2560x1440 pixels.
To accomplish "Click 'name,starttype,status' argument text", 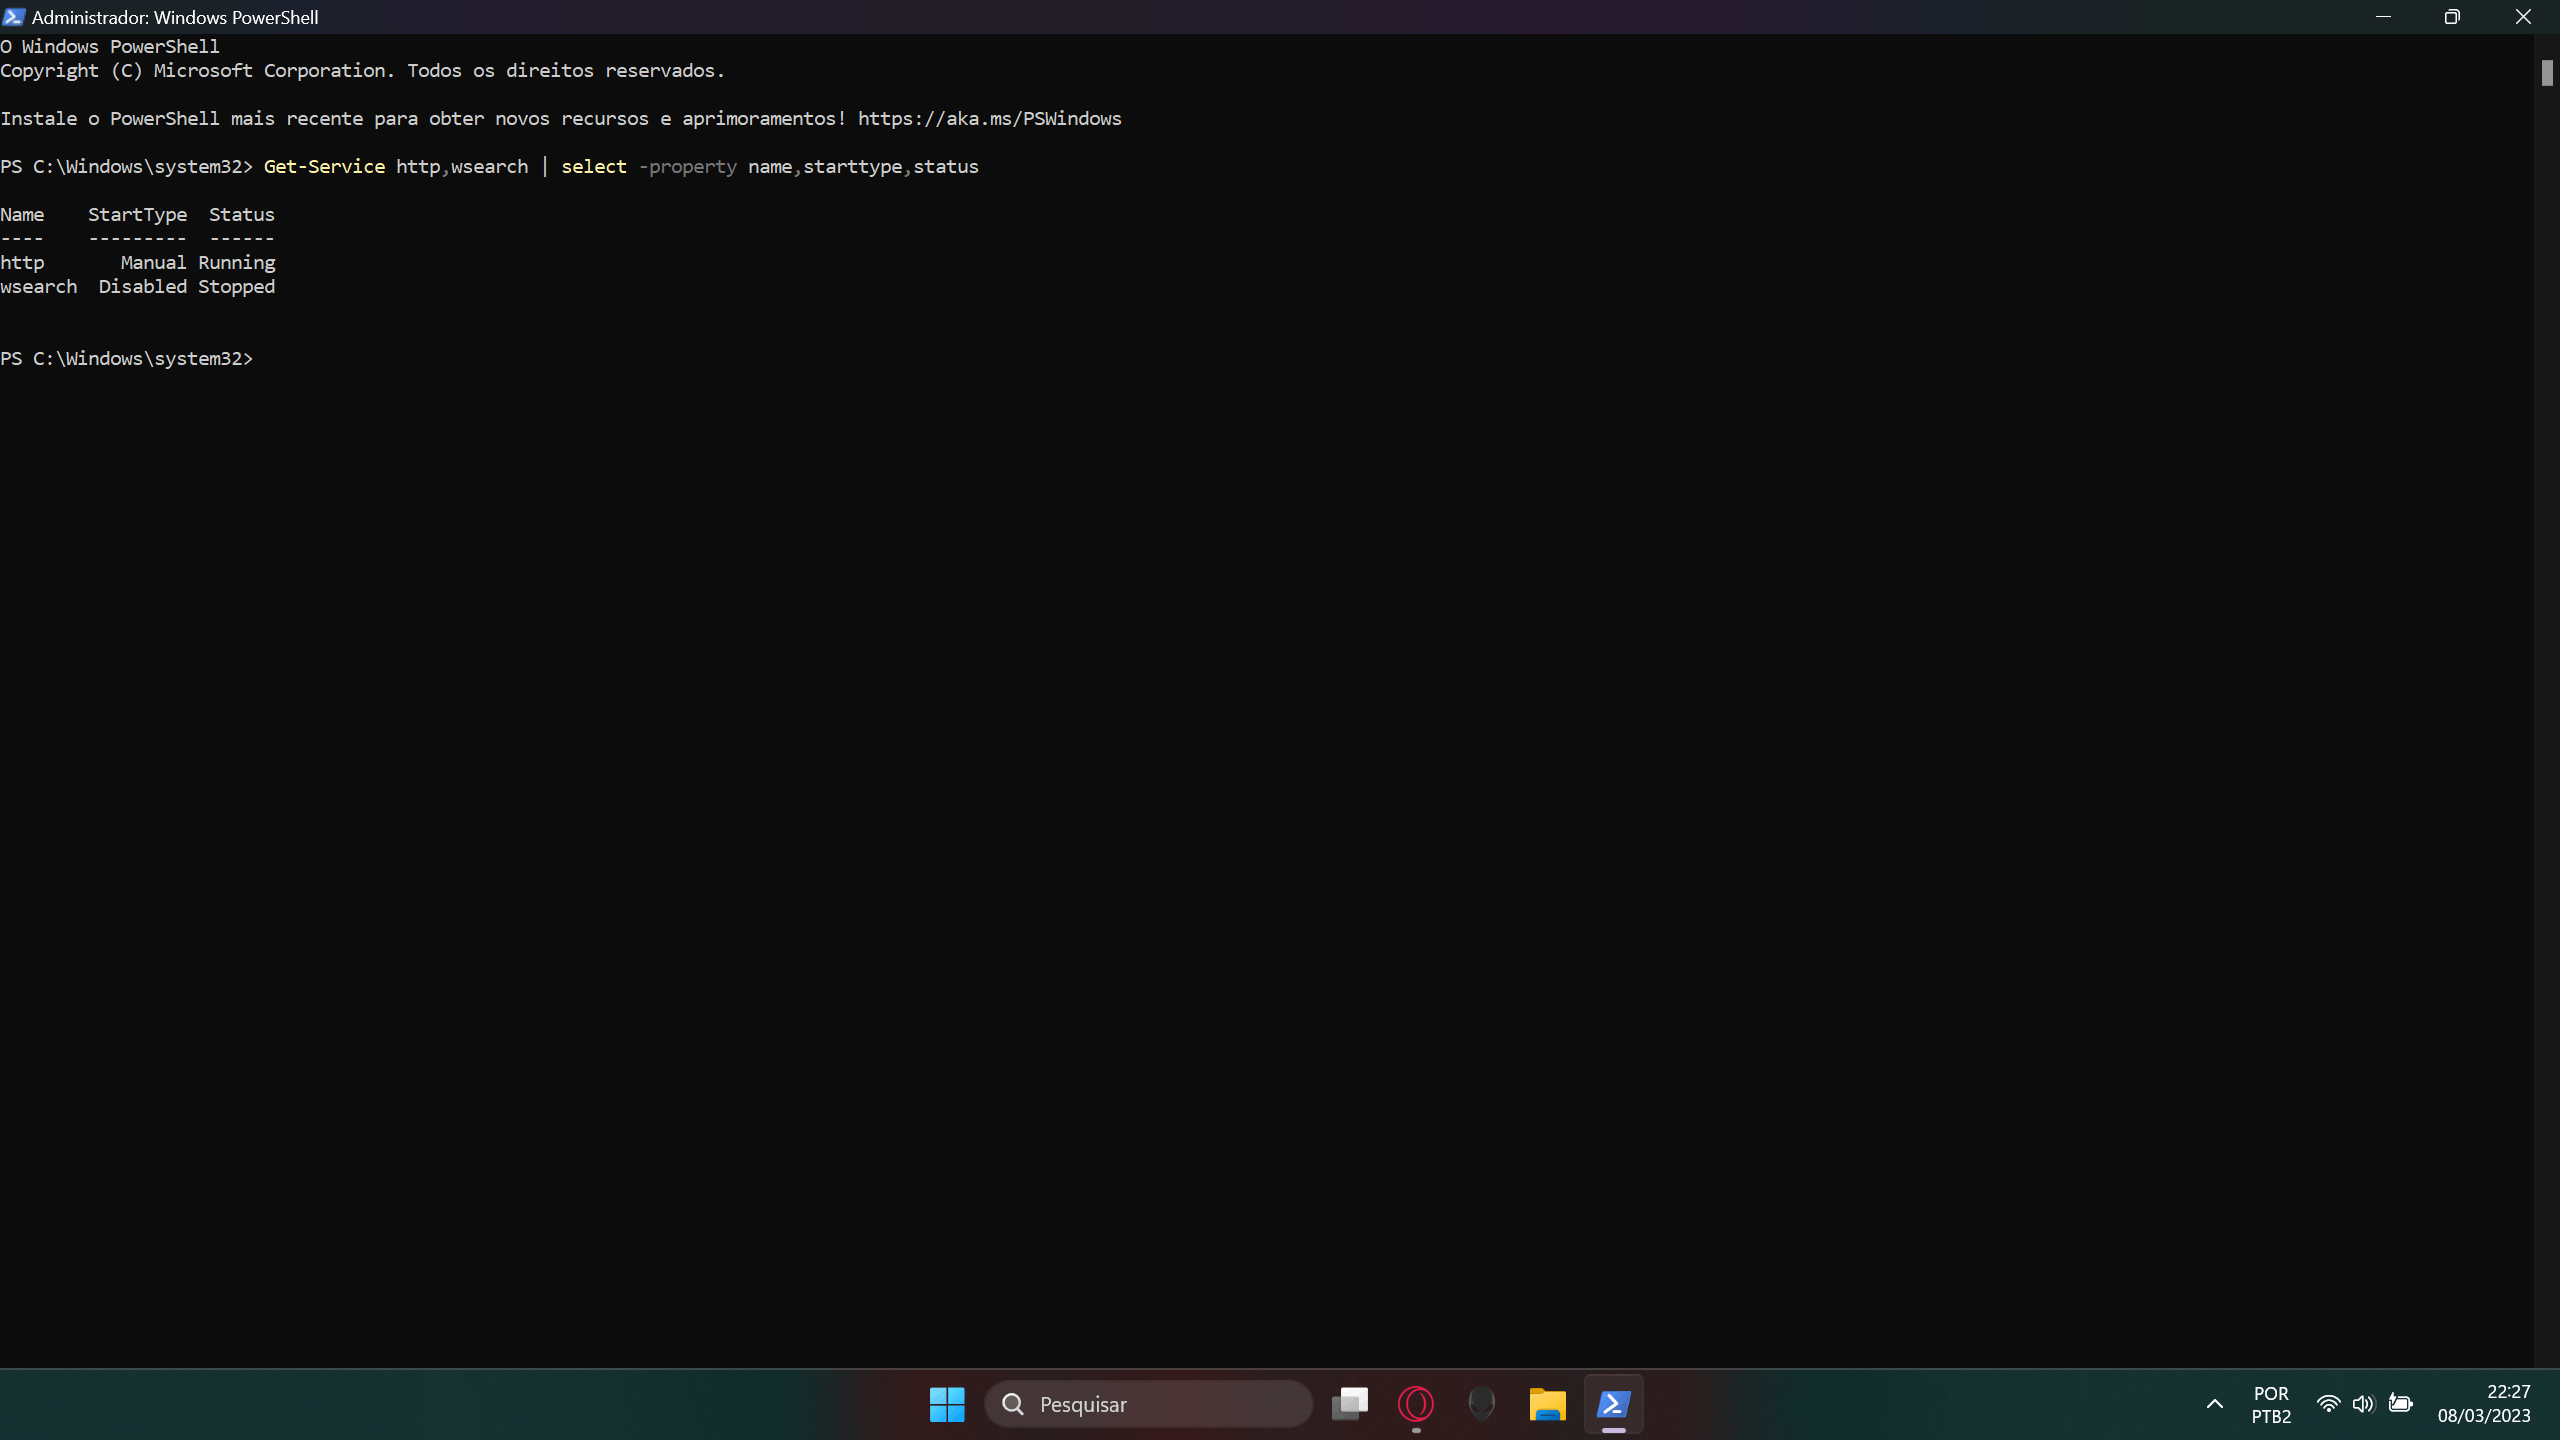I will coord(863,167).
